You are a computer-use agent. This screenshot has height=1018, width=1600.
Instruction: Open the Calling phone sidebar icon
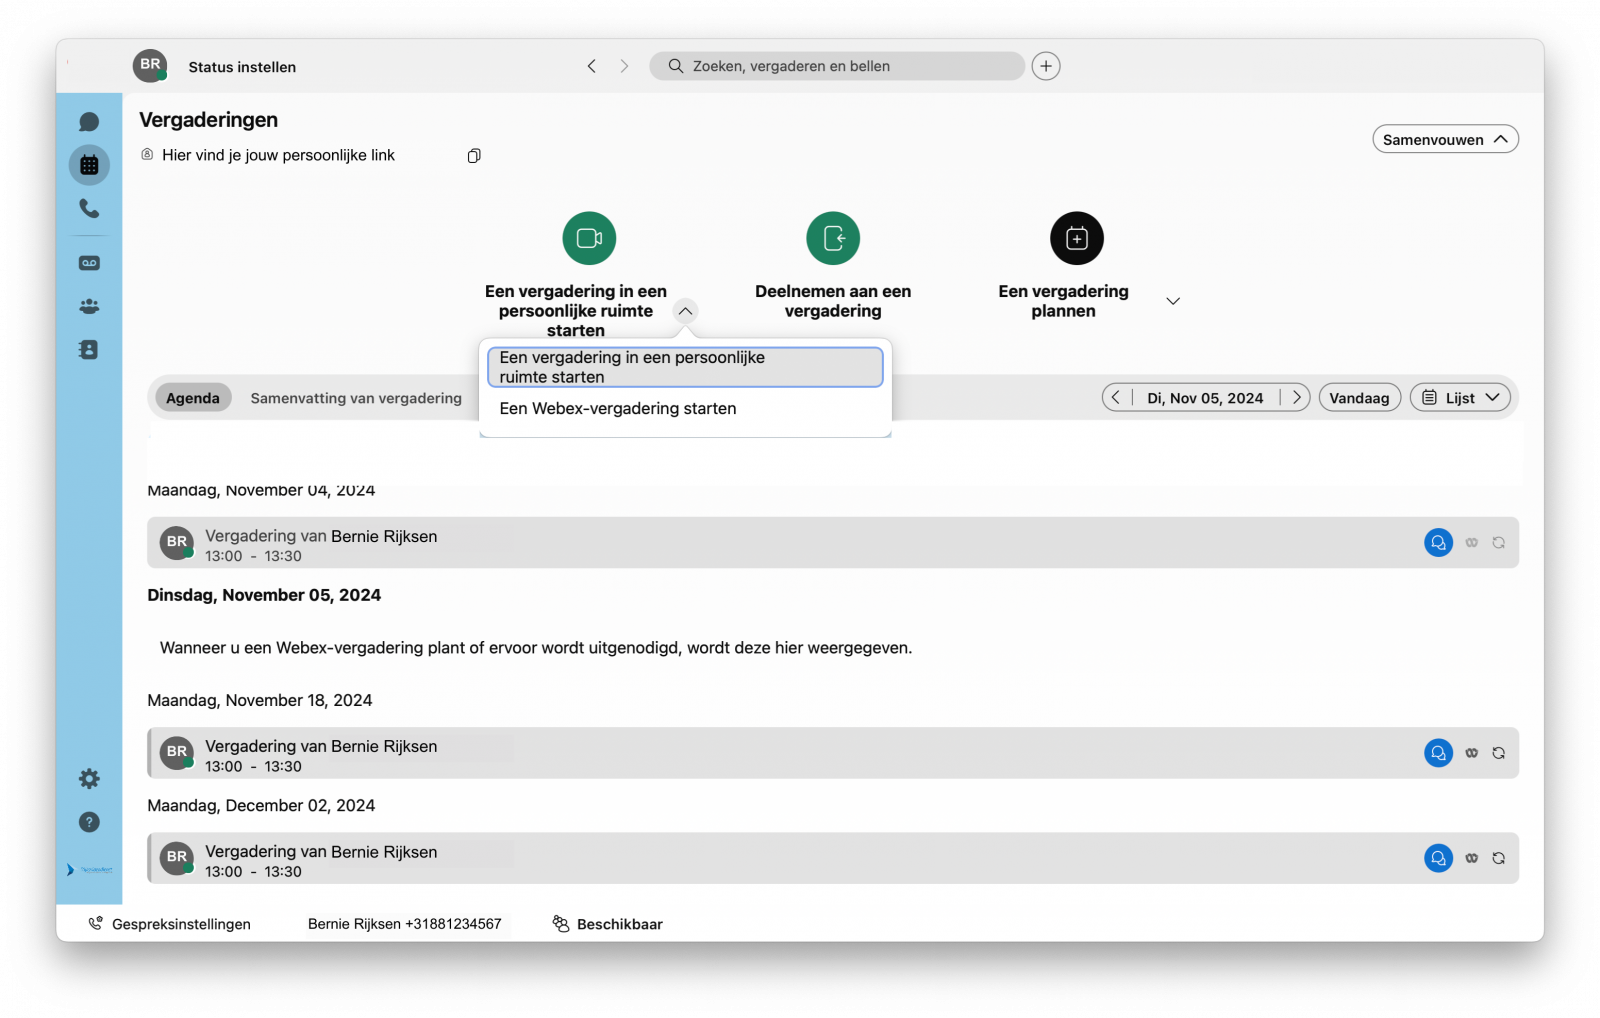click(89, 208)
